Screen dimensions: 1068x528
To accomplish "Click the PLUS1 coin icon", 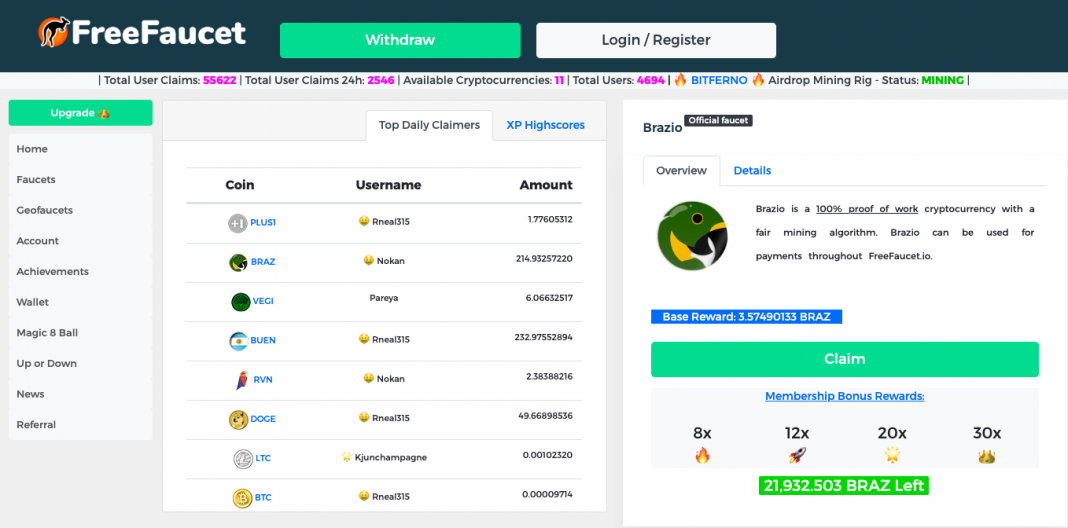I will [238, 223].
